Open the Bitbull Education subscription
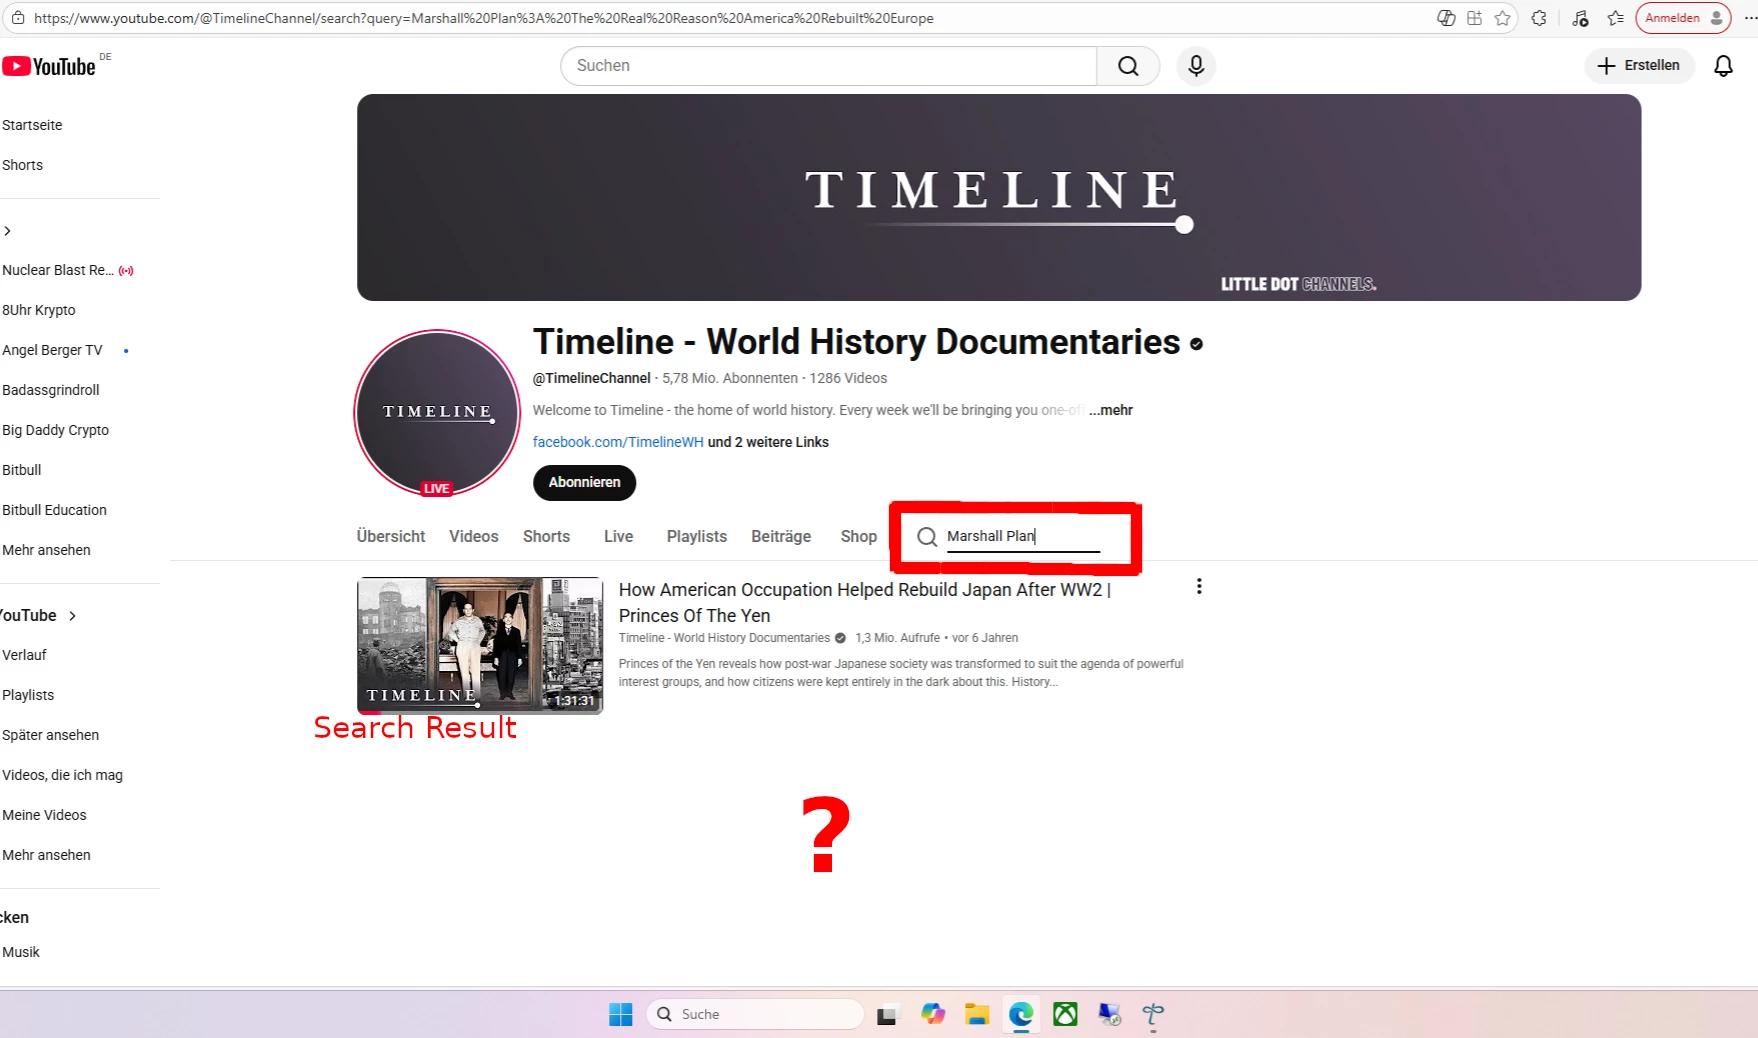Viewport: 1758px width, 1038px height. click(54, 510)
